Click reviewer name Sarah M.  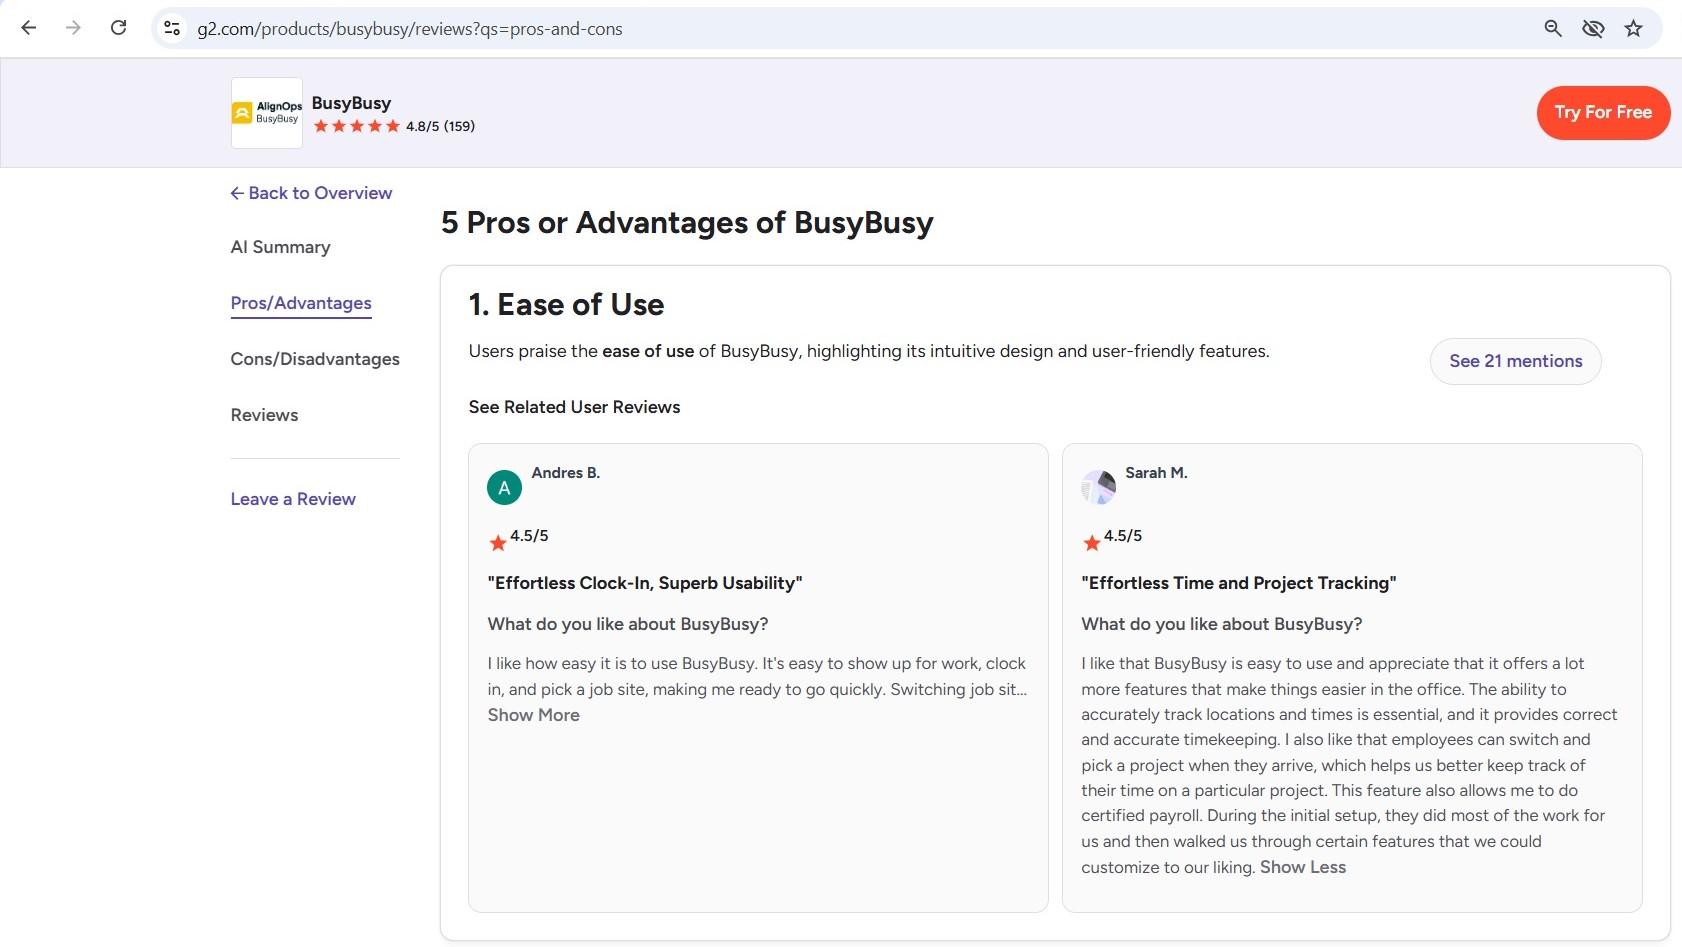1156,473
